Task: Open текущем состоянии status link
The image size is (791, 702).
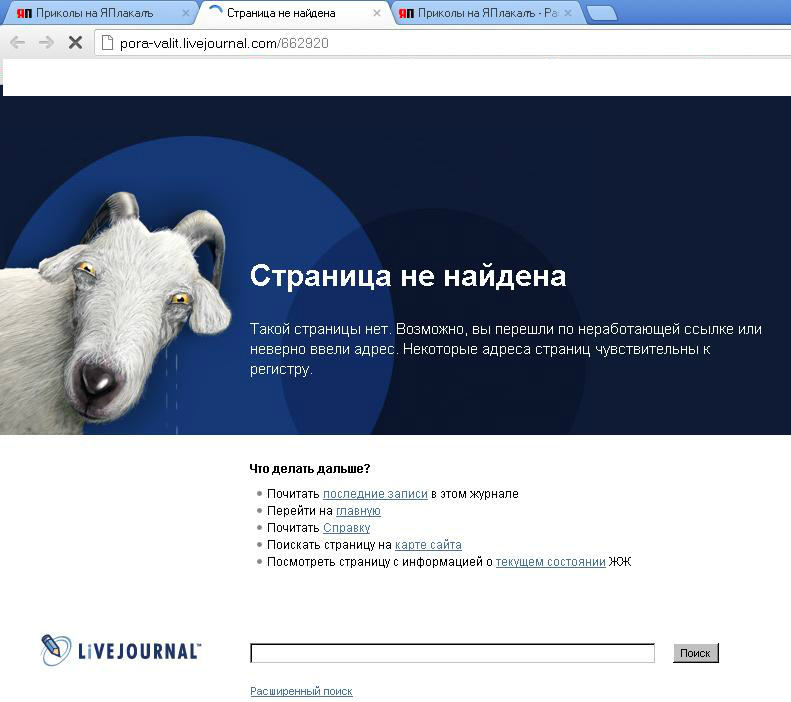Action: (x=550, y=562)
